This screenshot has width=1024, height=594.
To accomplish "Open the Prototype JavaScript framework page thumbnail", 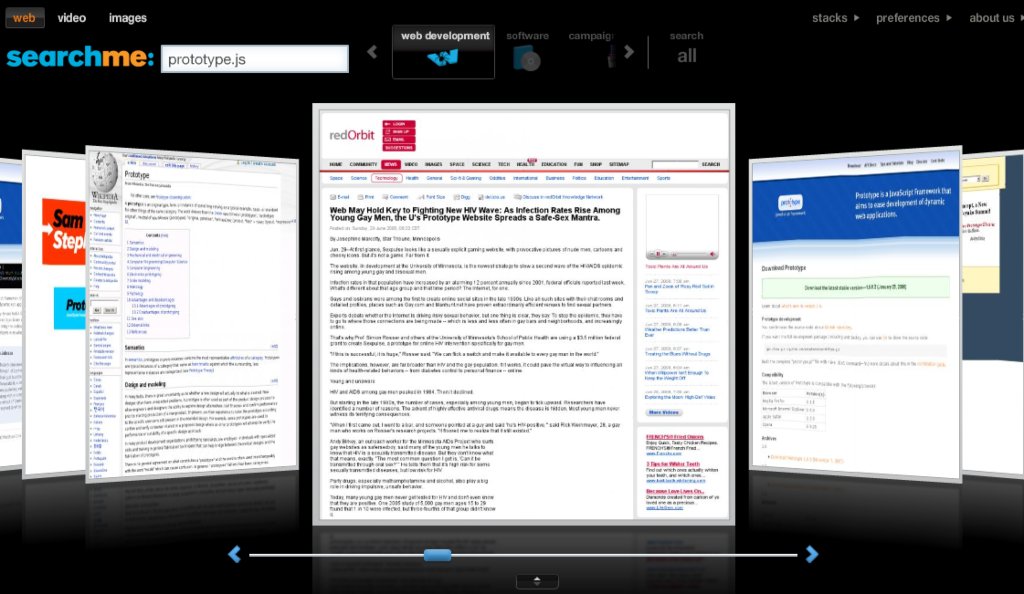I will pos(856,313).
